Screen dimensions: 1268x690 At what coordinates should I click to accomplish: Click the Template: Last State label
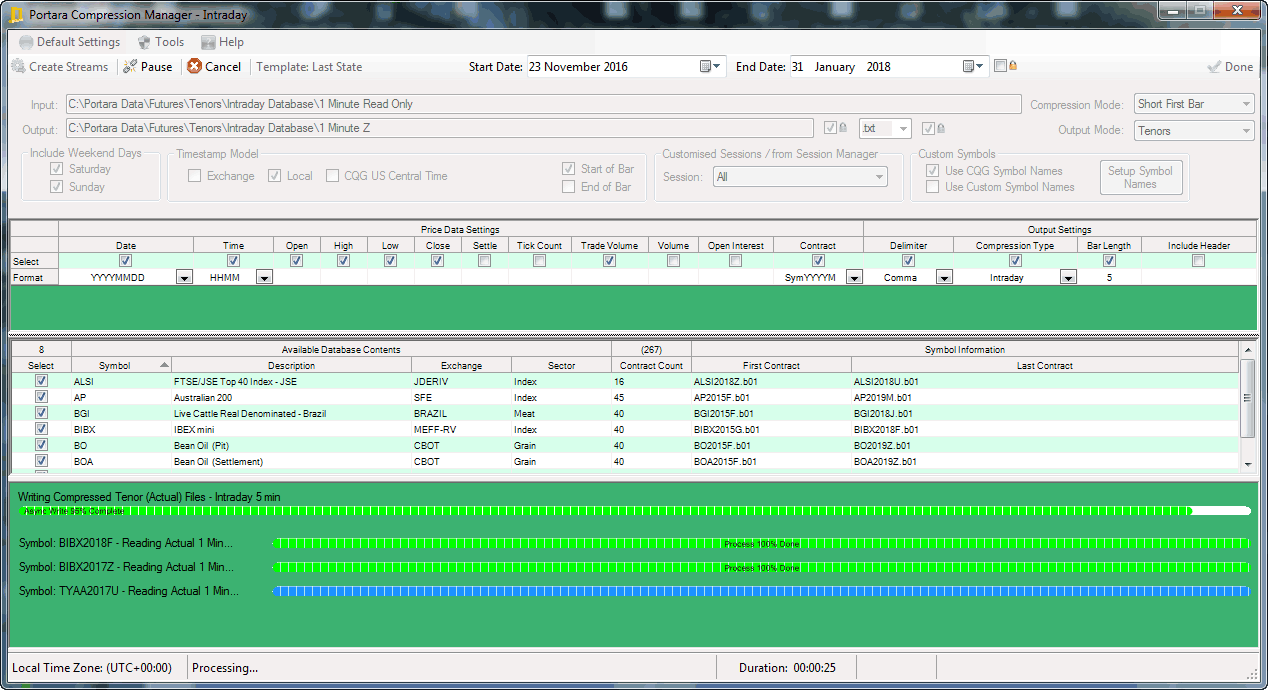[309, 67]
